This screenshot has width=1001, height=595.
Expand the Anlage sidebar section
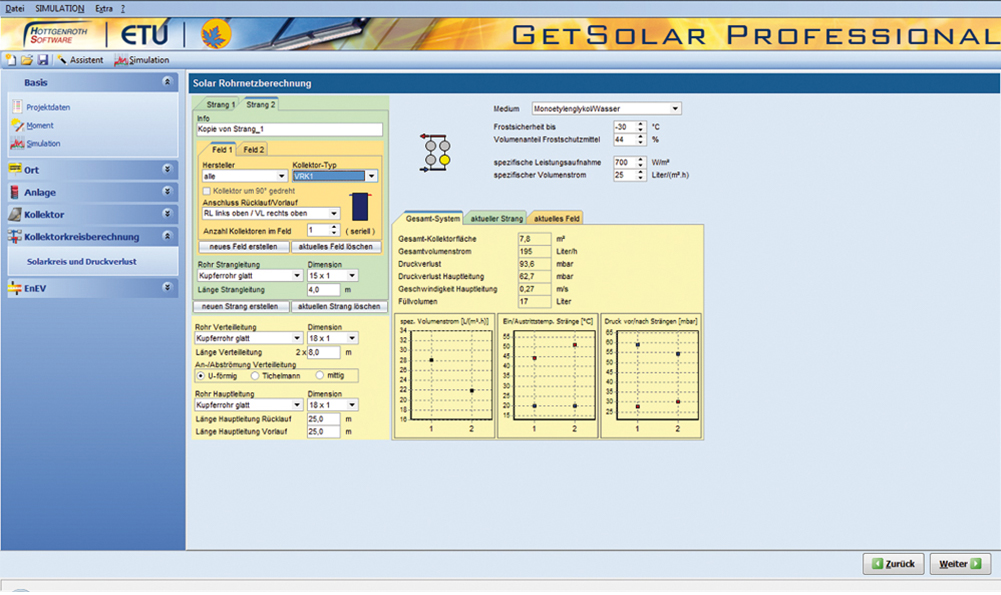click(92, 192)
